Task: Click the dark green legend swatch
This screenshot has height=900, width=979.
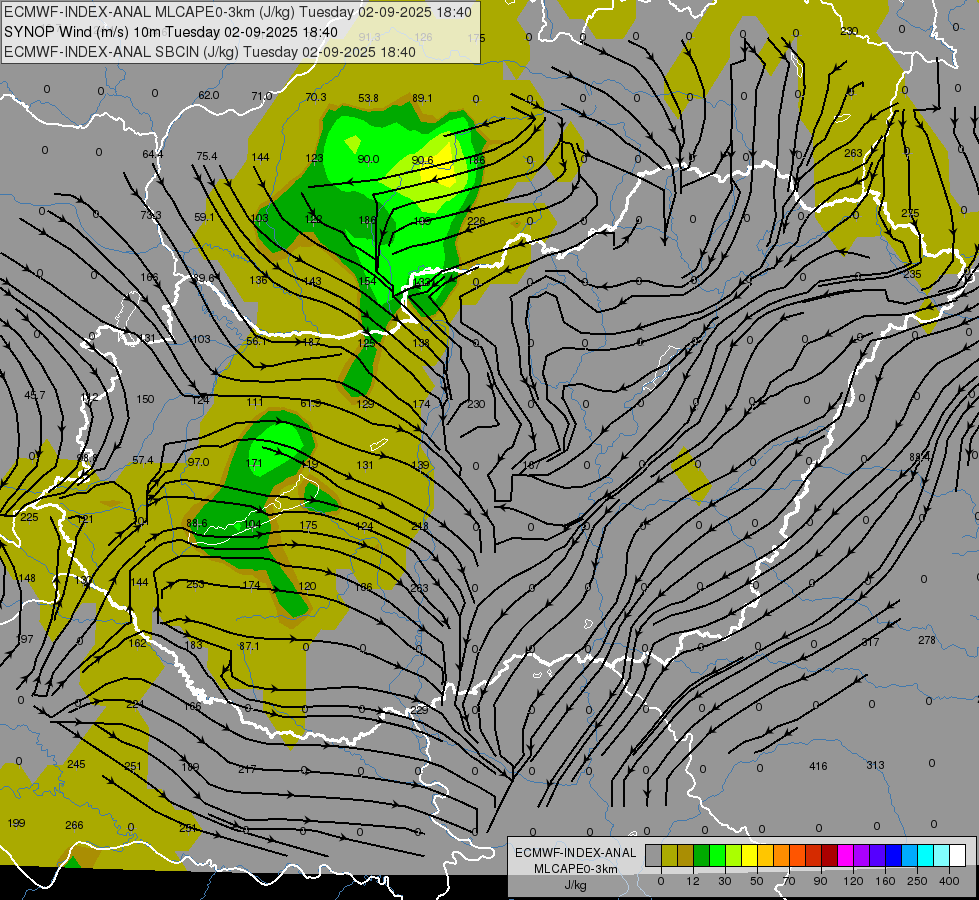Action: pos(701,856)
